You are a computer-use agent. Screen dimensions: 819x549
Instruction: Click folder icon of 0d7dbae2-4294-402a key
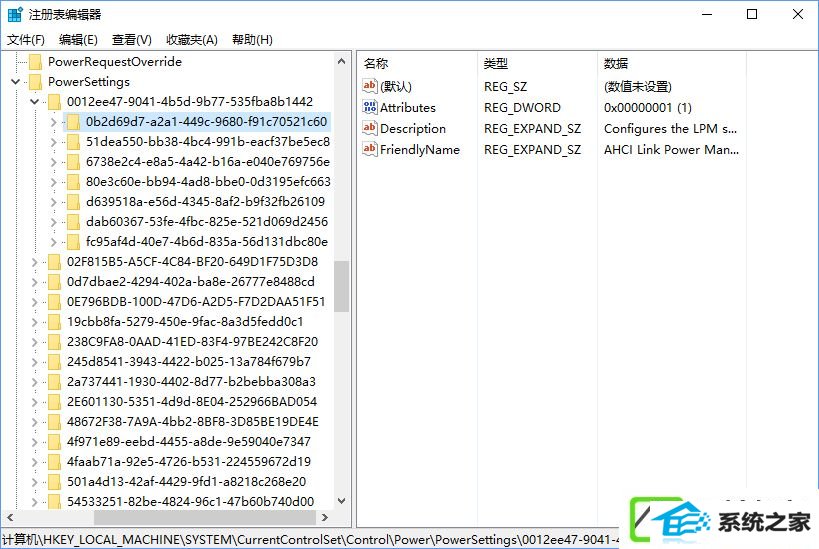click(54, 282)
